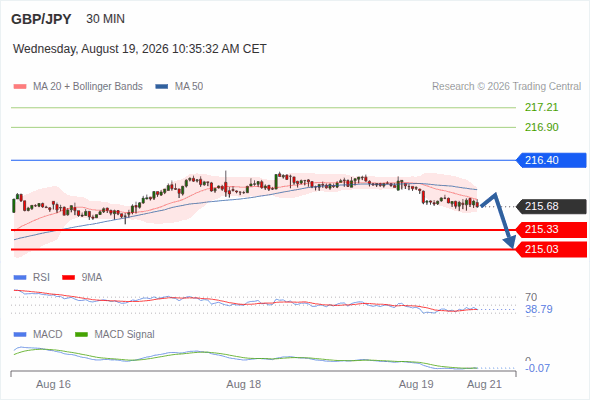Click the 216.90 resistance level label

pos(541,127)
